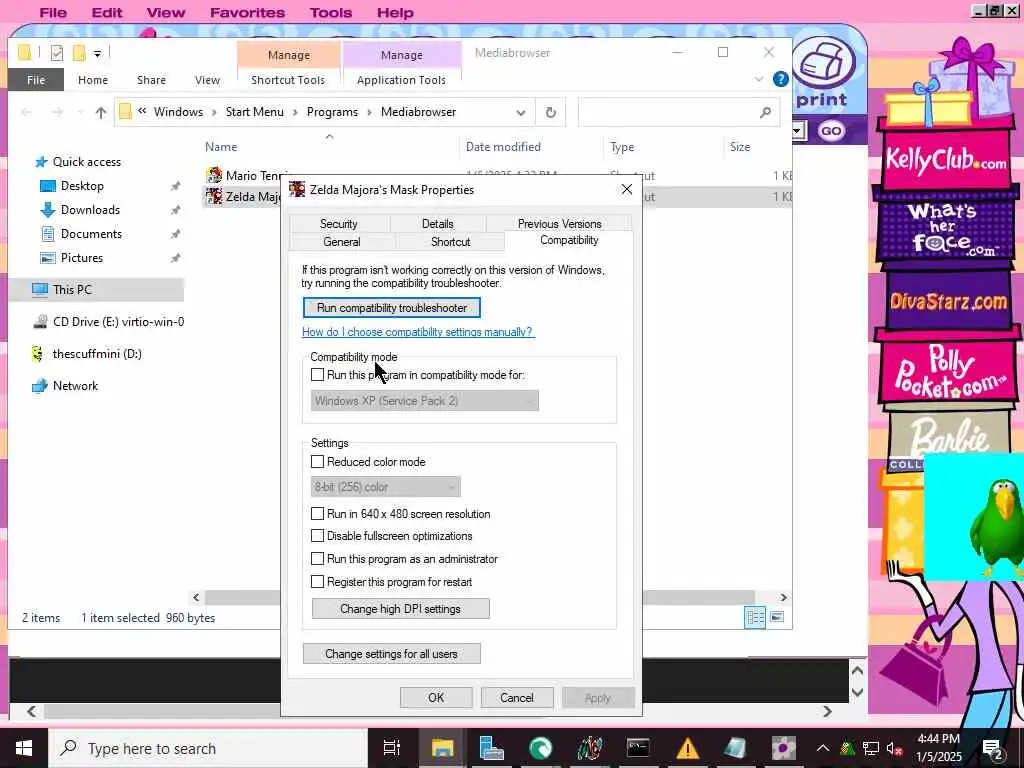Screen dimensions: 1024x768
Task: Open How do I choose compatibility settings link
Action: [418, 332]
